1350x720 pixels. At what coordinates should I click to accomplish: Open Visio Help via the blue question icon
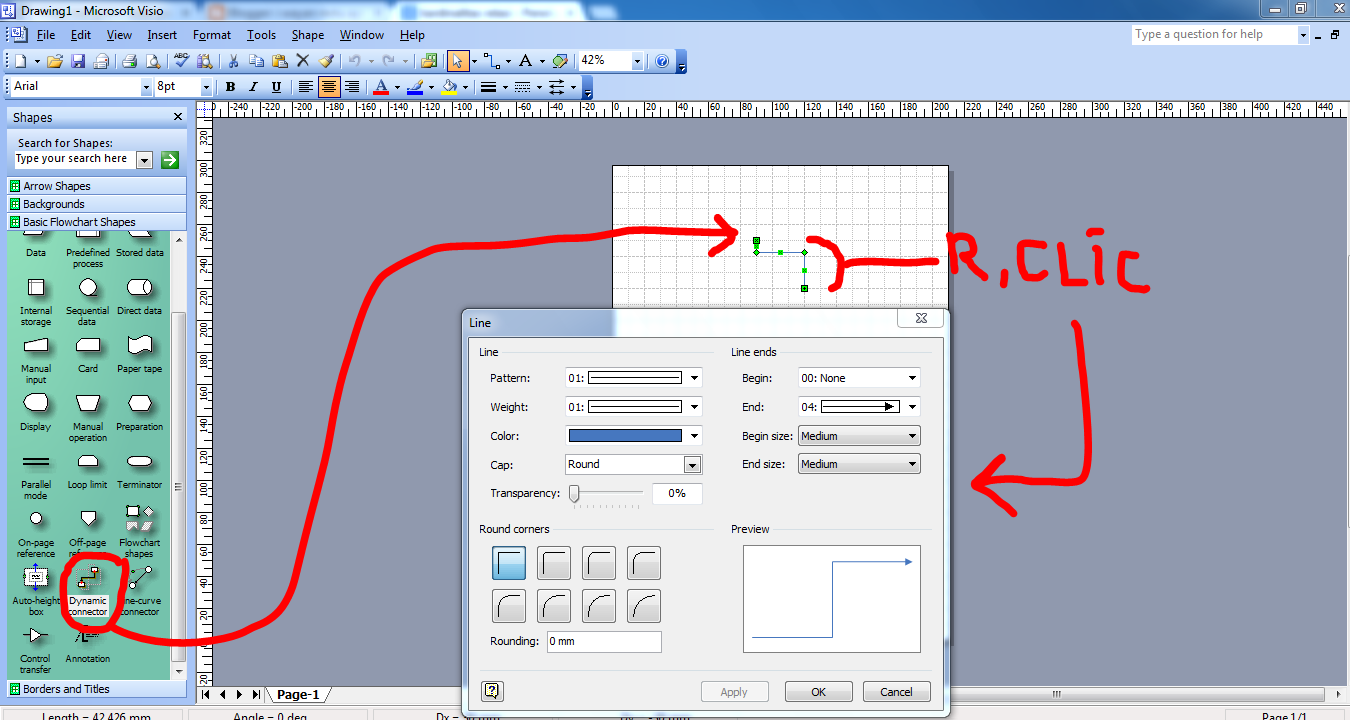(662, 61)
